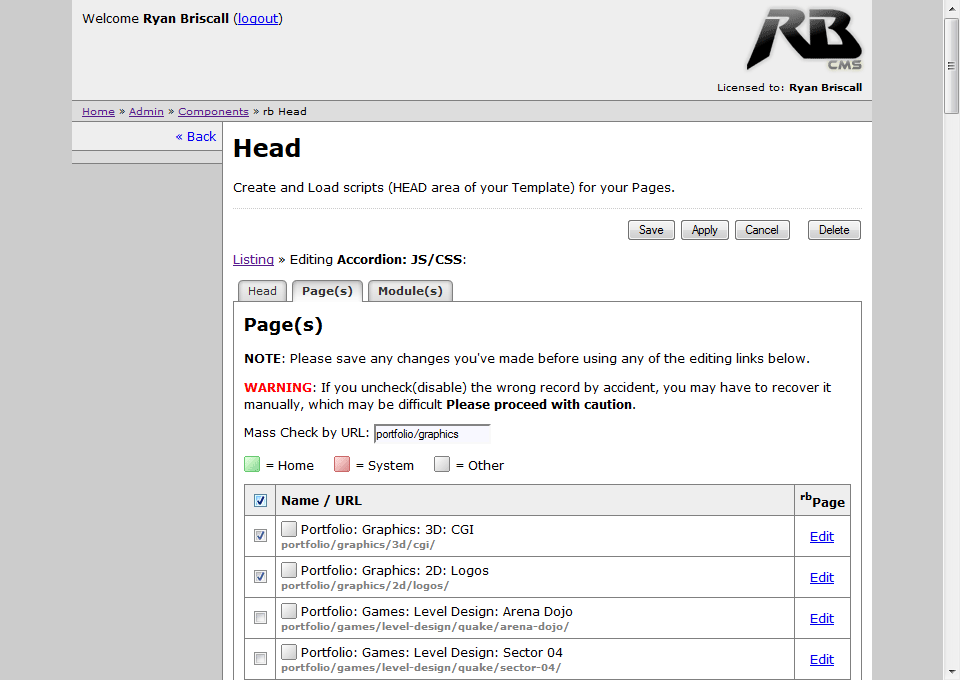Screen dimensions: 960x680
Task: Click the green Home legend swatch
Action: click(x=252, y=464)
